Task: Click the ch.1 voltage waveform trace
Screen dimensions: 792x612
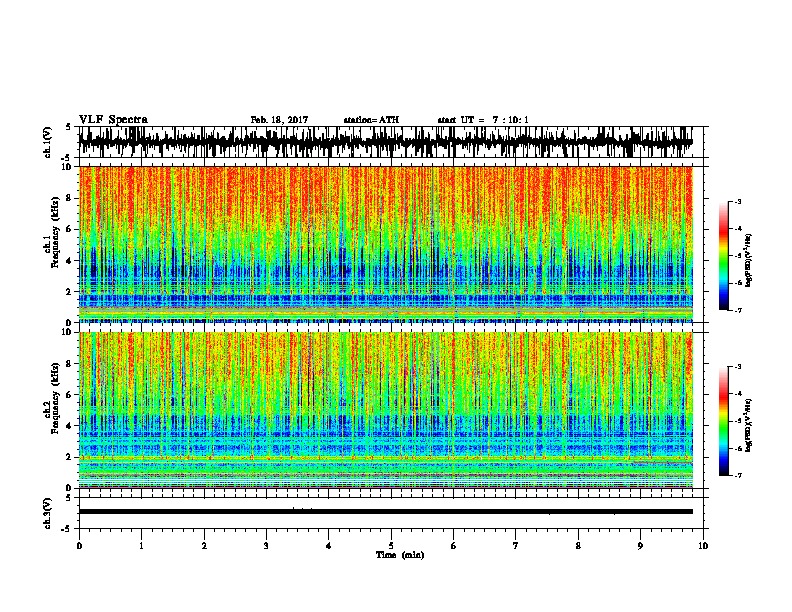Action: (386, 142)
